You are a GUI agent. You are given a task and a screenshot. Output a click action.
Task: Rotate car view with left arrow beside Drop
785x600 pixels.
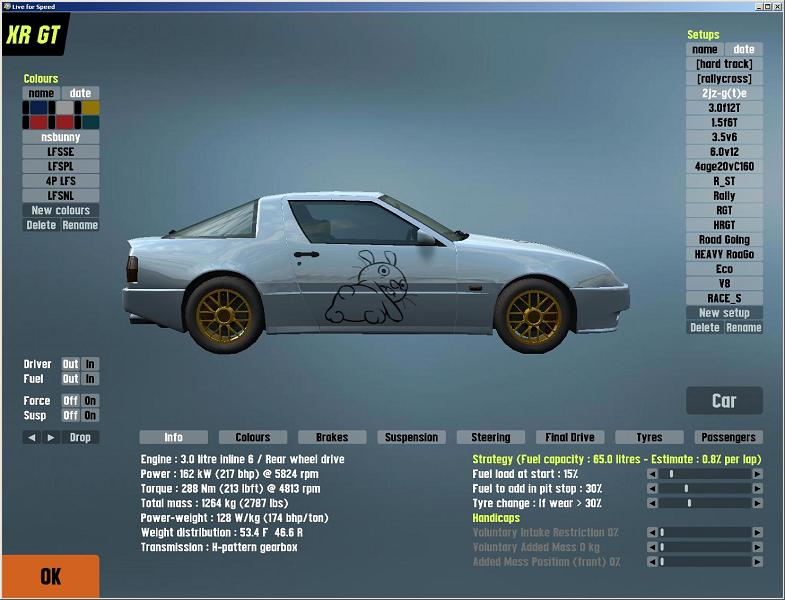(x=32, y=437)
